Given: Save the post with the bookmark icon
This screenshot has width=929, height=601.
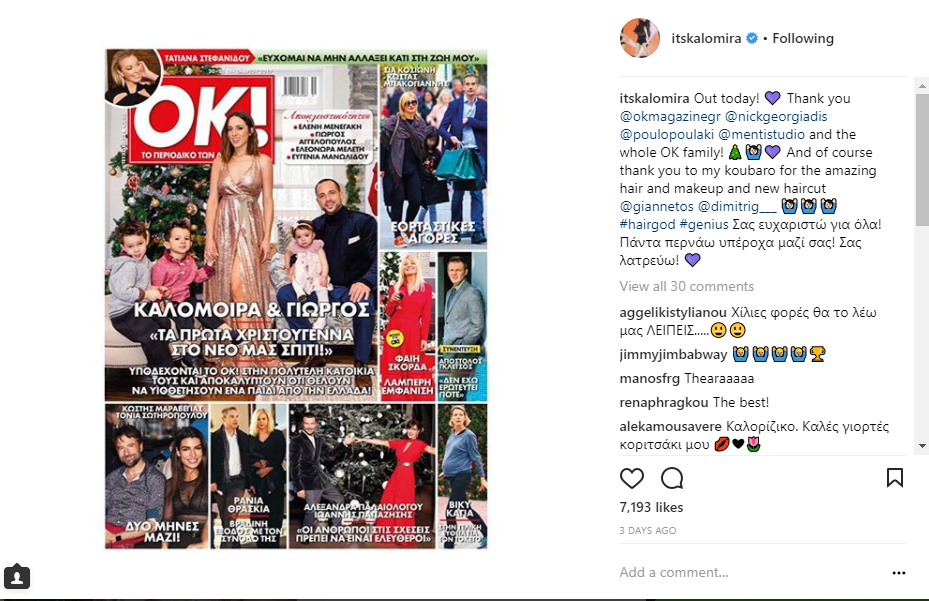Looking at the screenshot, I should point(895,478).
